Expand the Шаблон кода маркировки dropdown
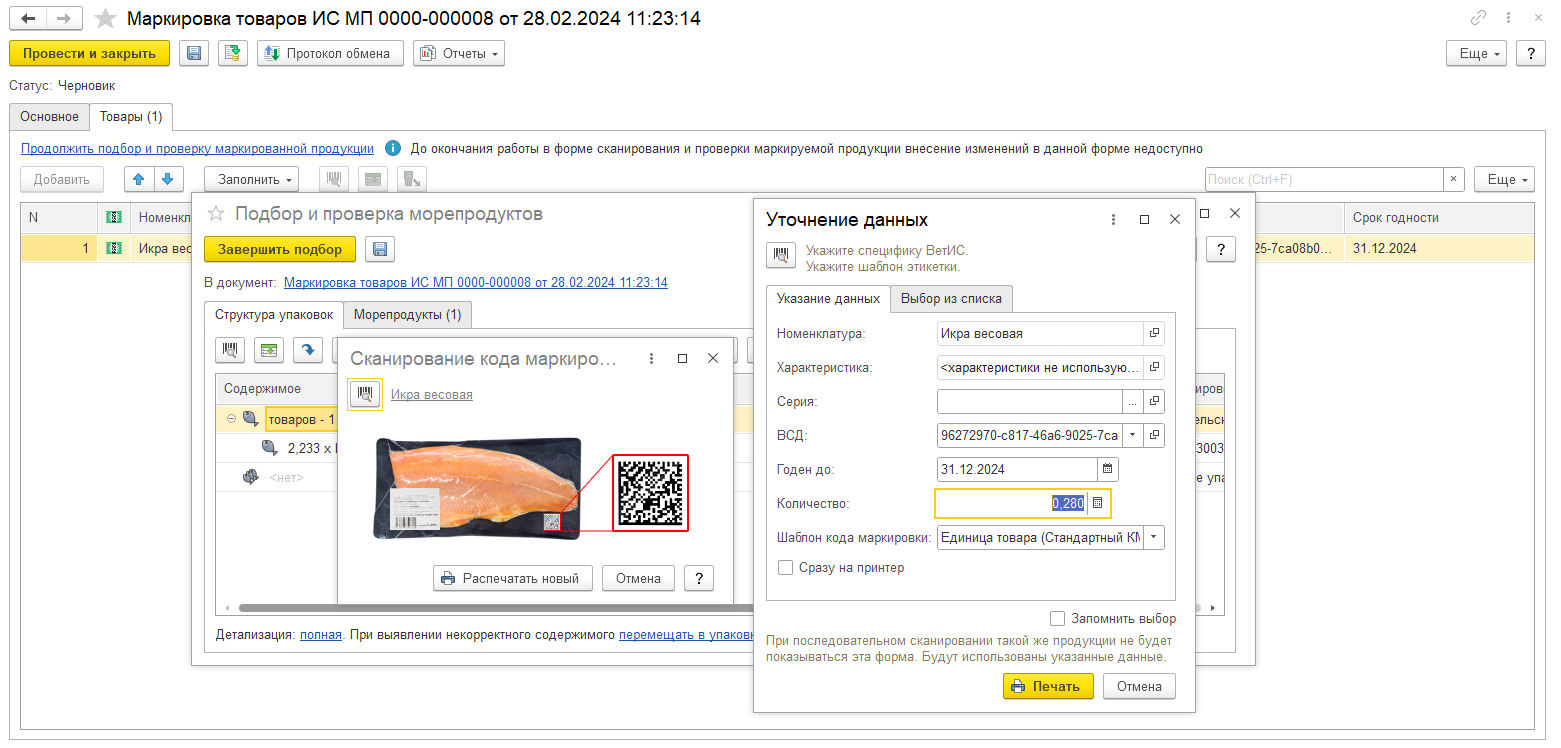This screenshot has width=1561, height=748. (x=1154, y=538)
